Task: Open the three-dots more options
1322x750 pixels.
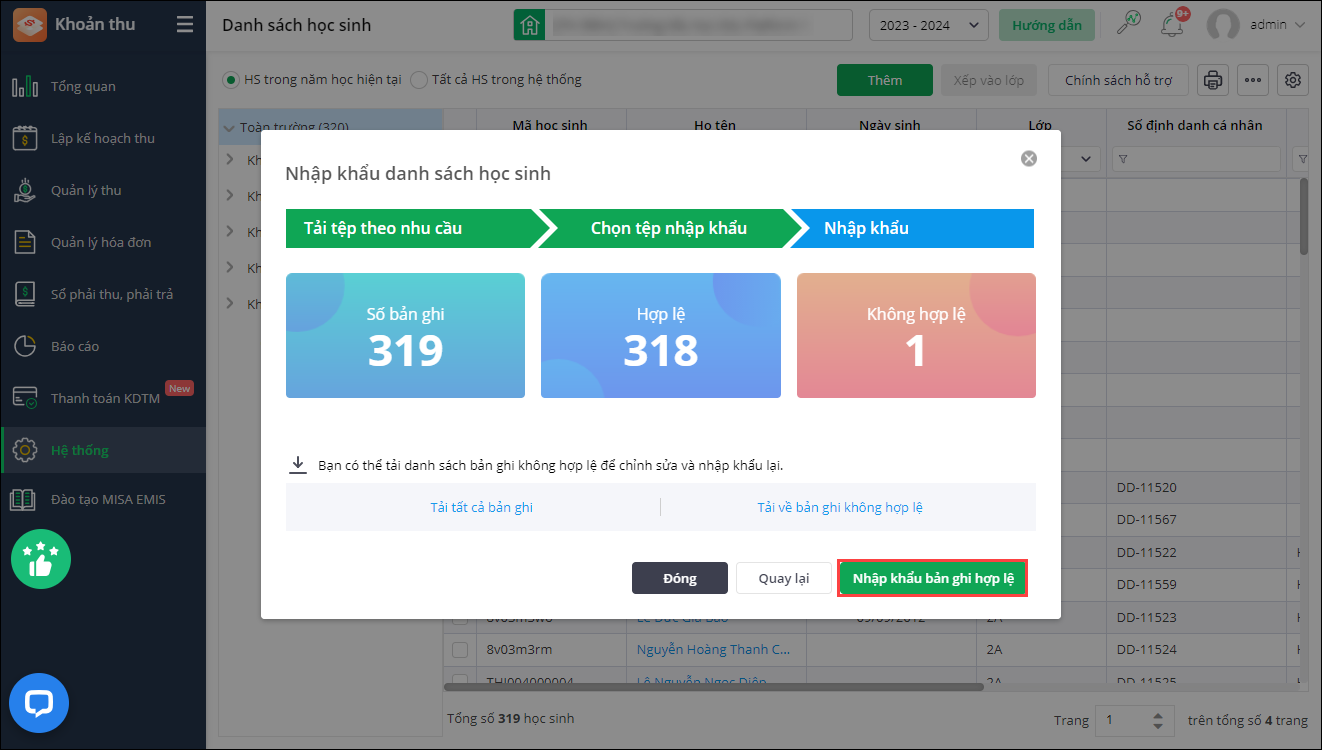Action: point(1253,80)
